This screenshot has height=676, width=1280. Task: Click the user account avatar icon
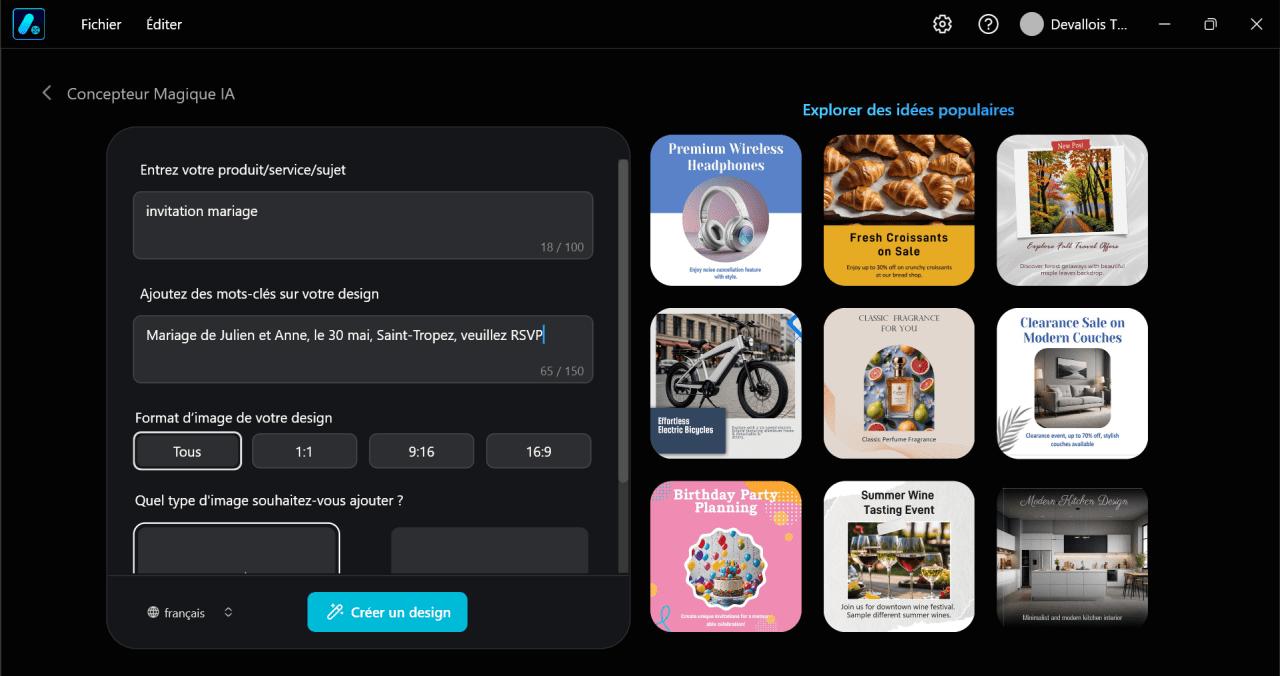tap(1031, 24)
